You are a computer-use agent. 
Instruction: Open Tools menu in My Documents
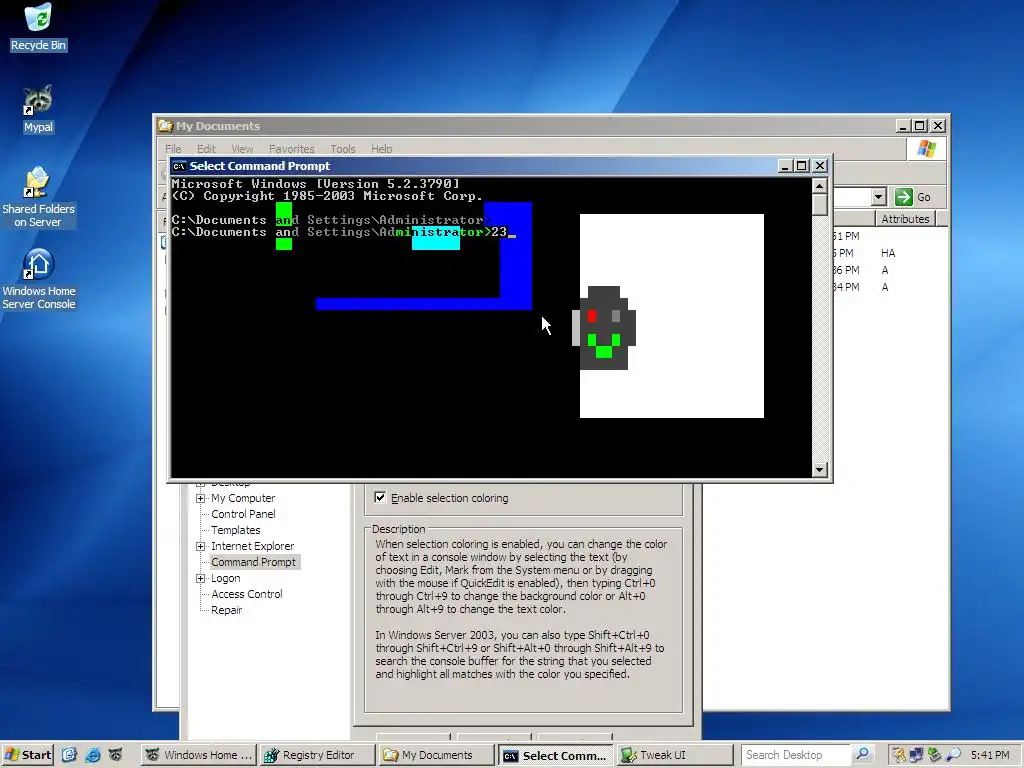pyautogui.click(x=342, y=149)
